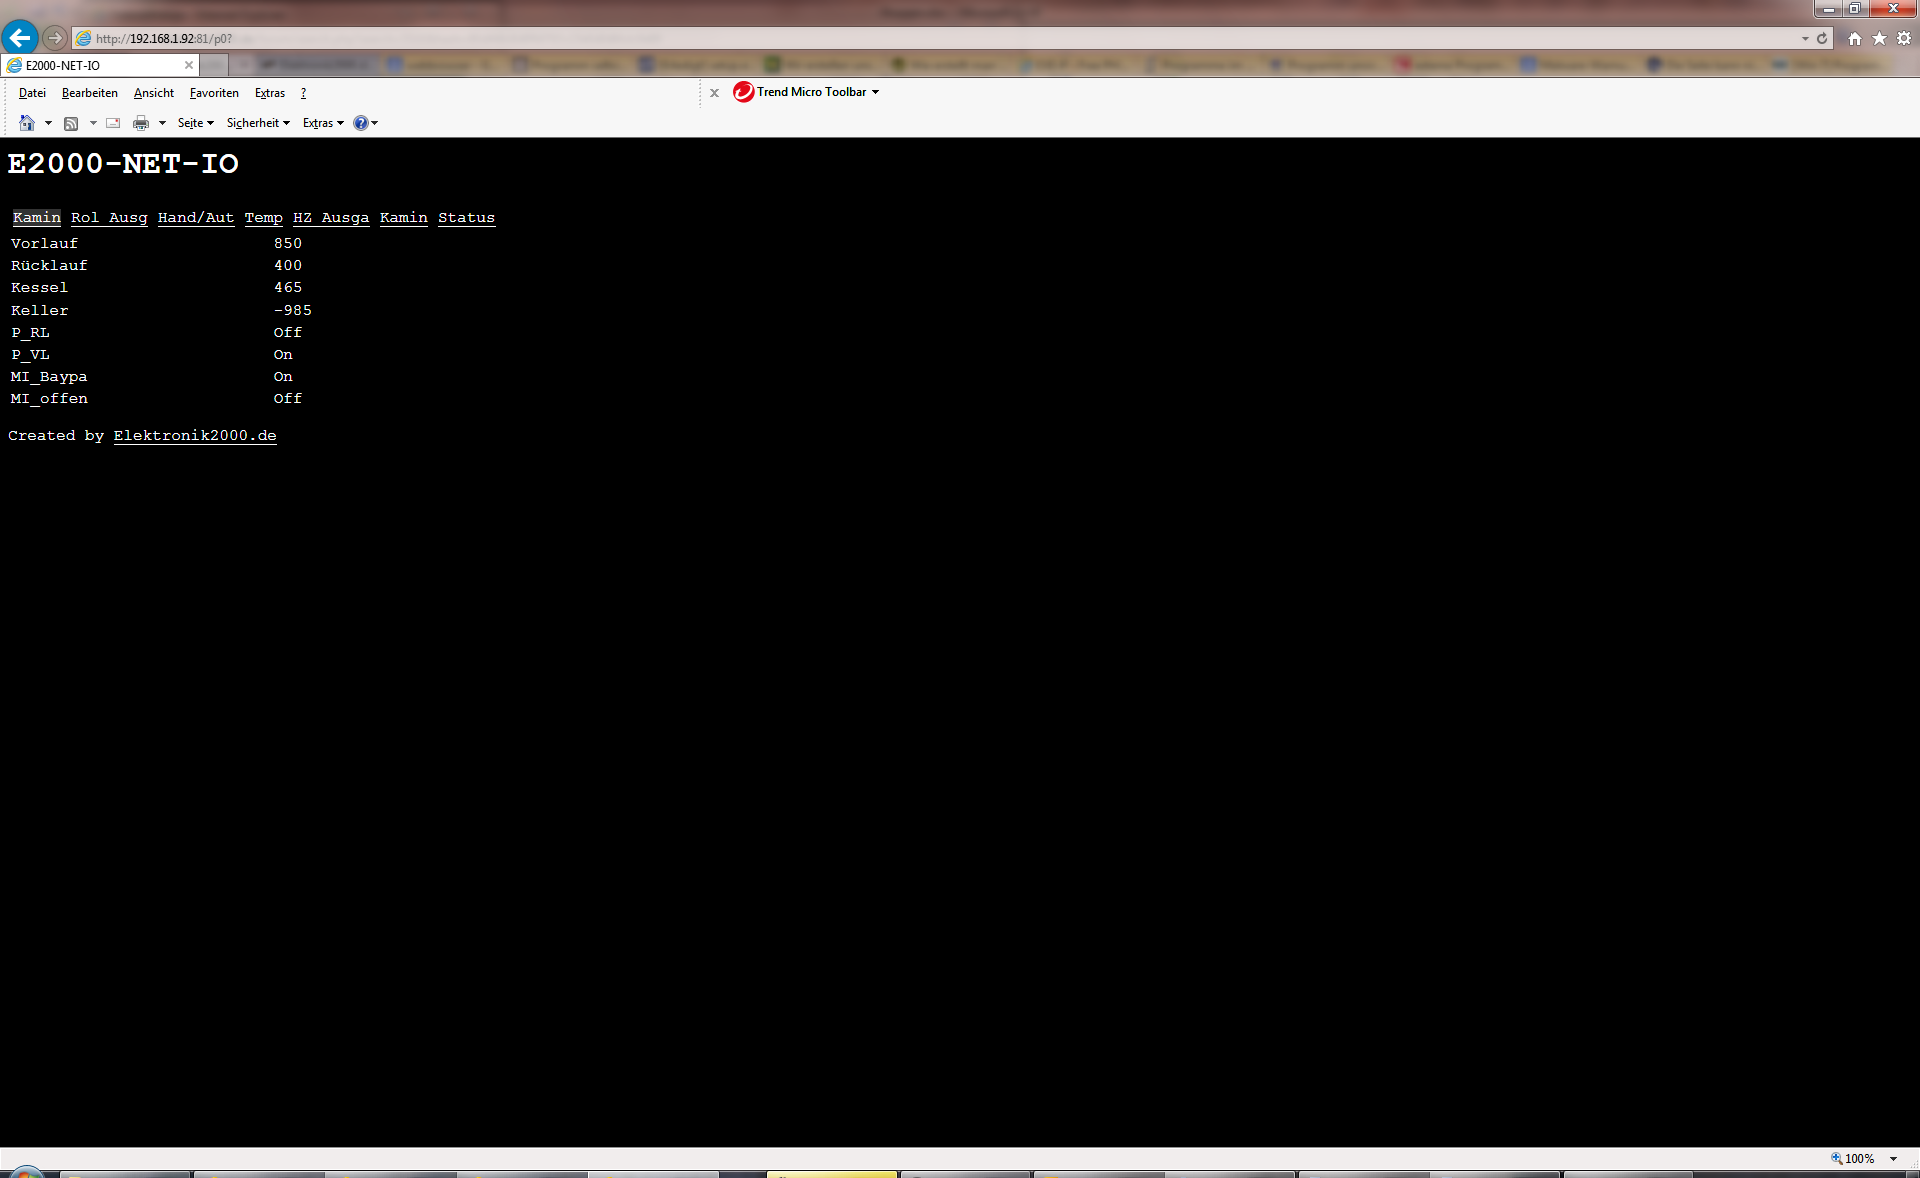Follow the Elektronik2000.de link
Image resolution: width=1920 pixels, height=1178 pixels.
195,436
